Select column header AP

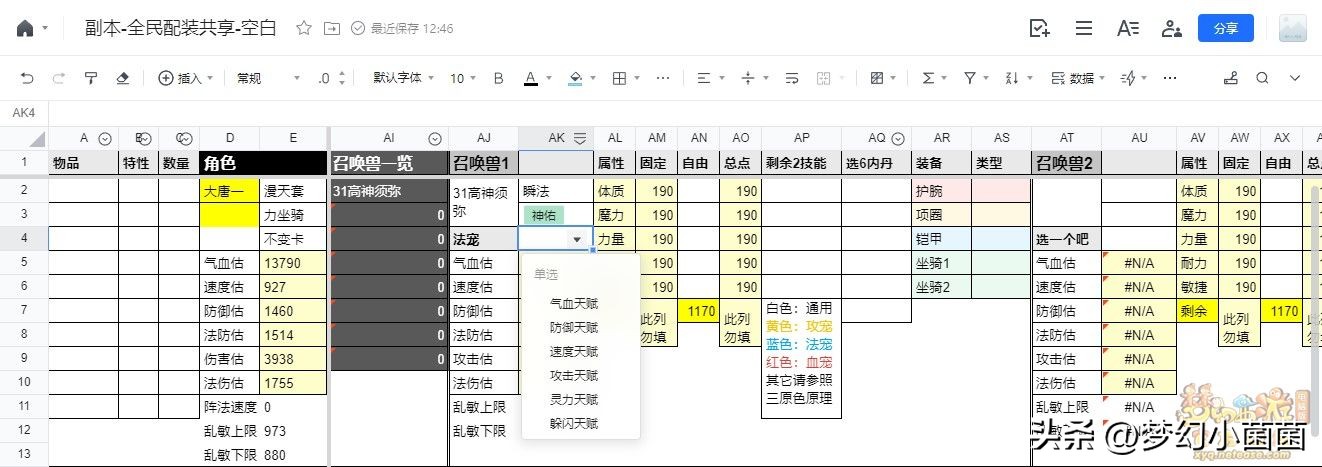tap(801, 139)
